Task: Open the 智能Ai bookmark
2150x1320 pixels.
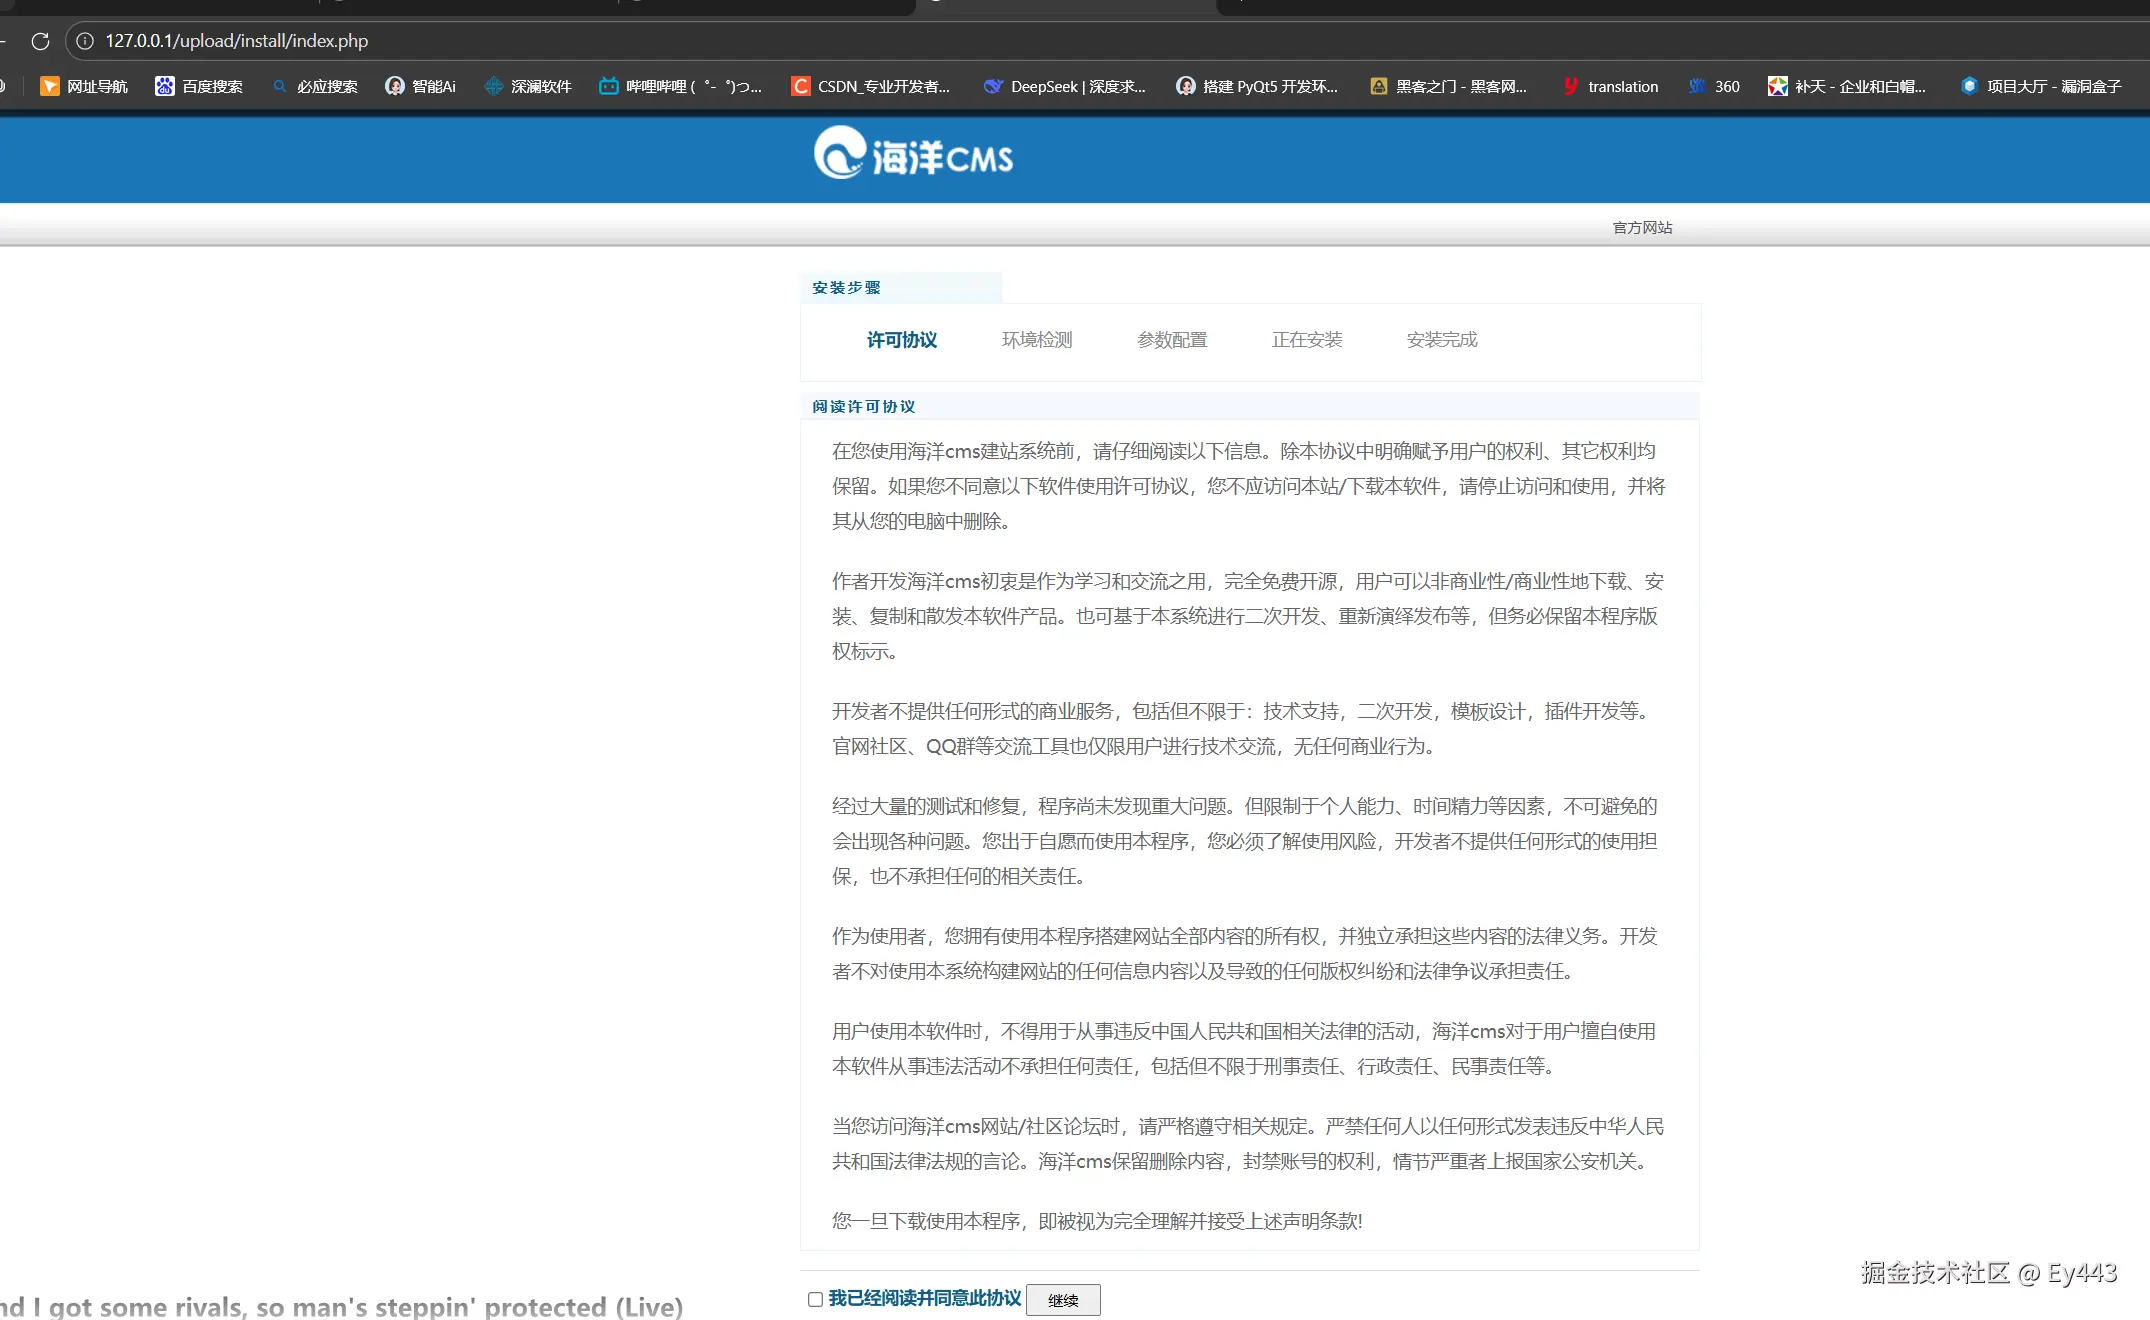Action: (x=421, y=87)
